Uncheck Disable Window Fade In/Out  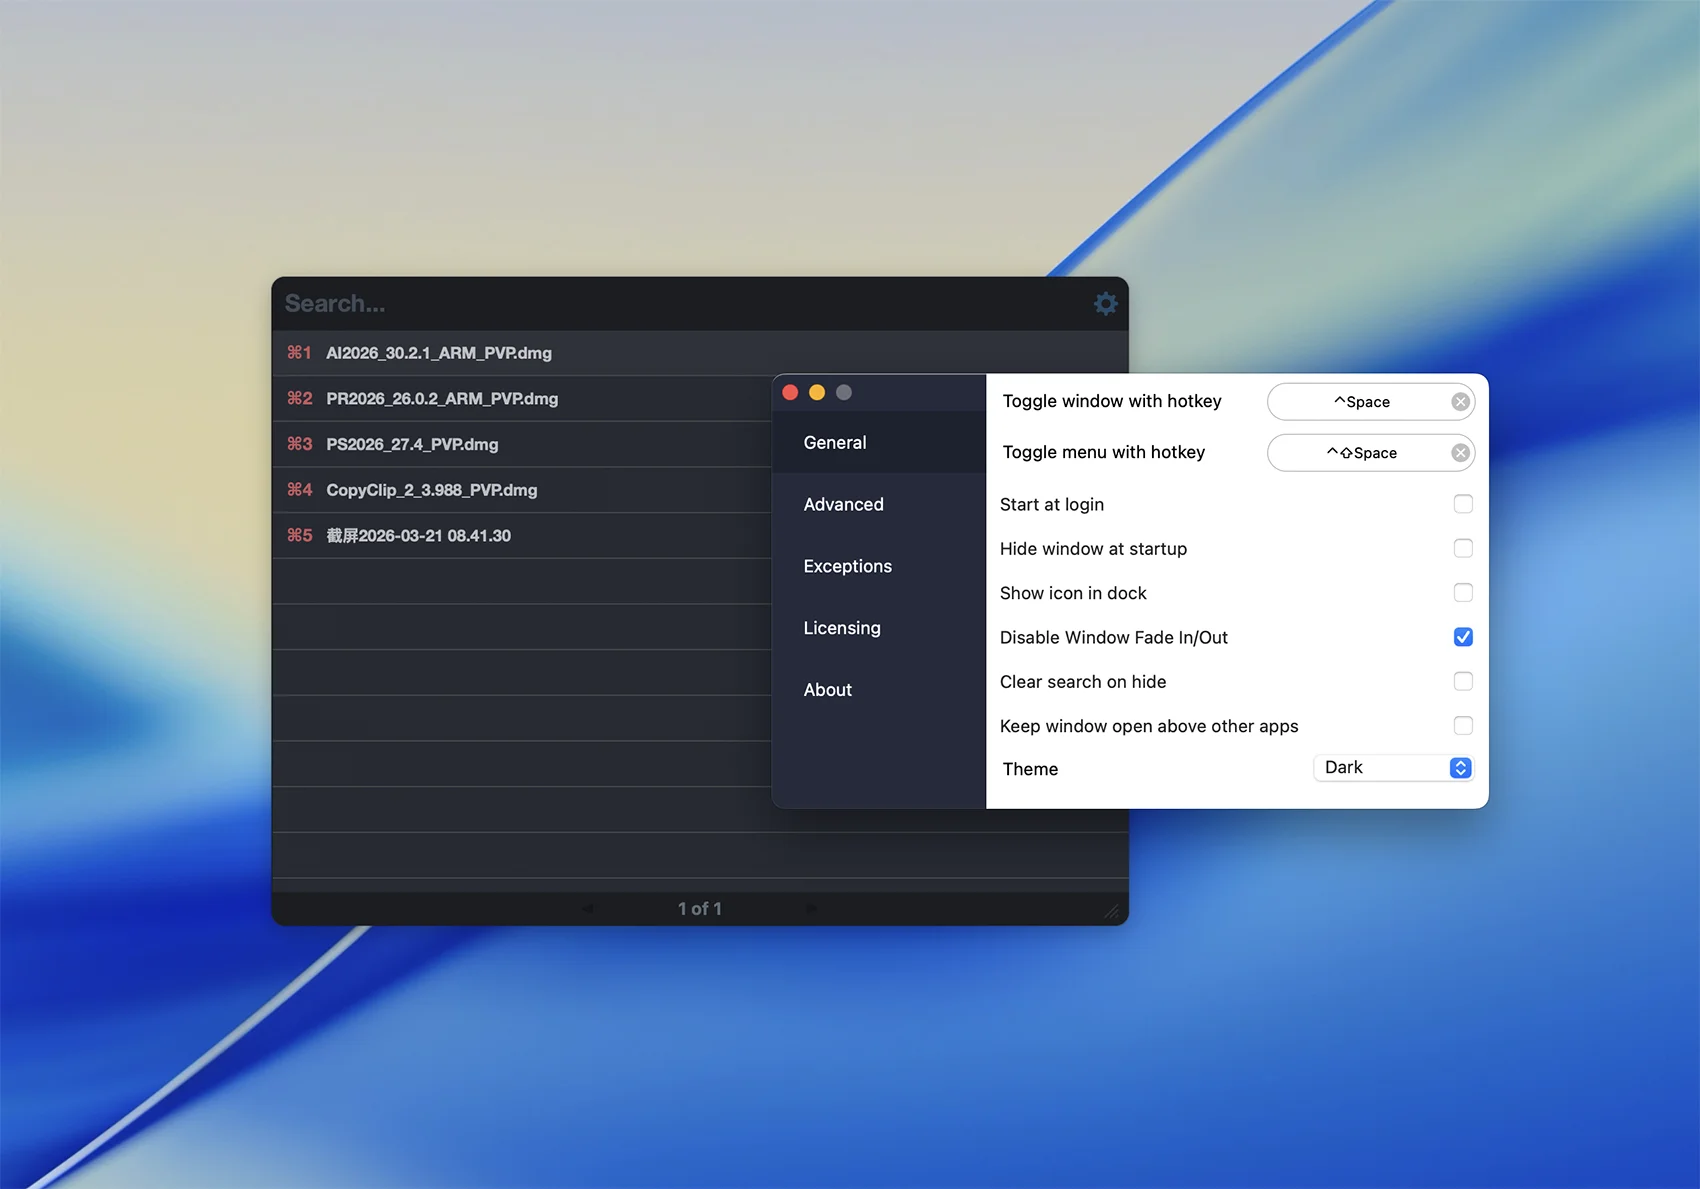(1462, 637)
